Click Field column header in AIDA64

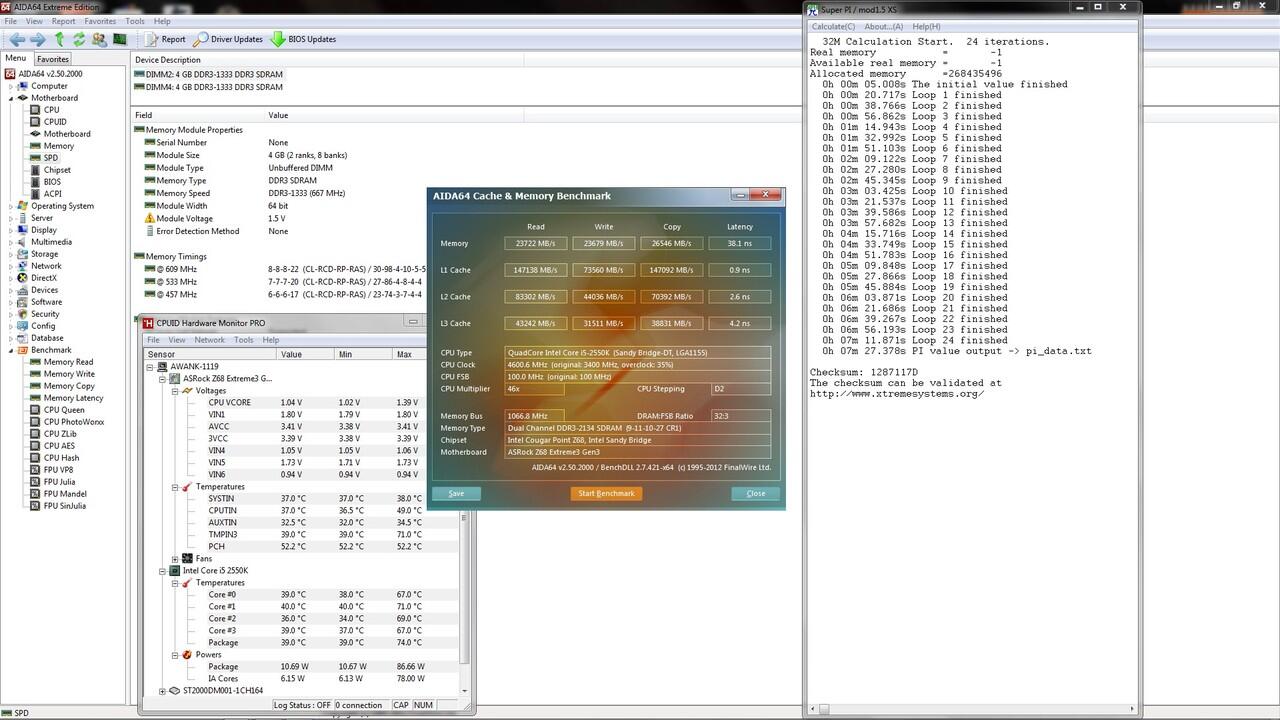(198, 115)
